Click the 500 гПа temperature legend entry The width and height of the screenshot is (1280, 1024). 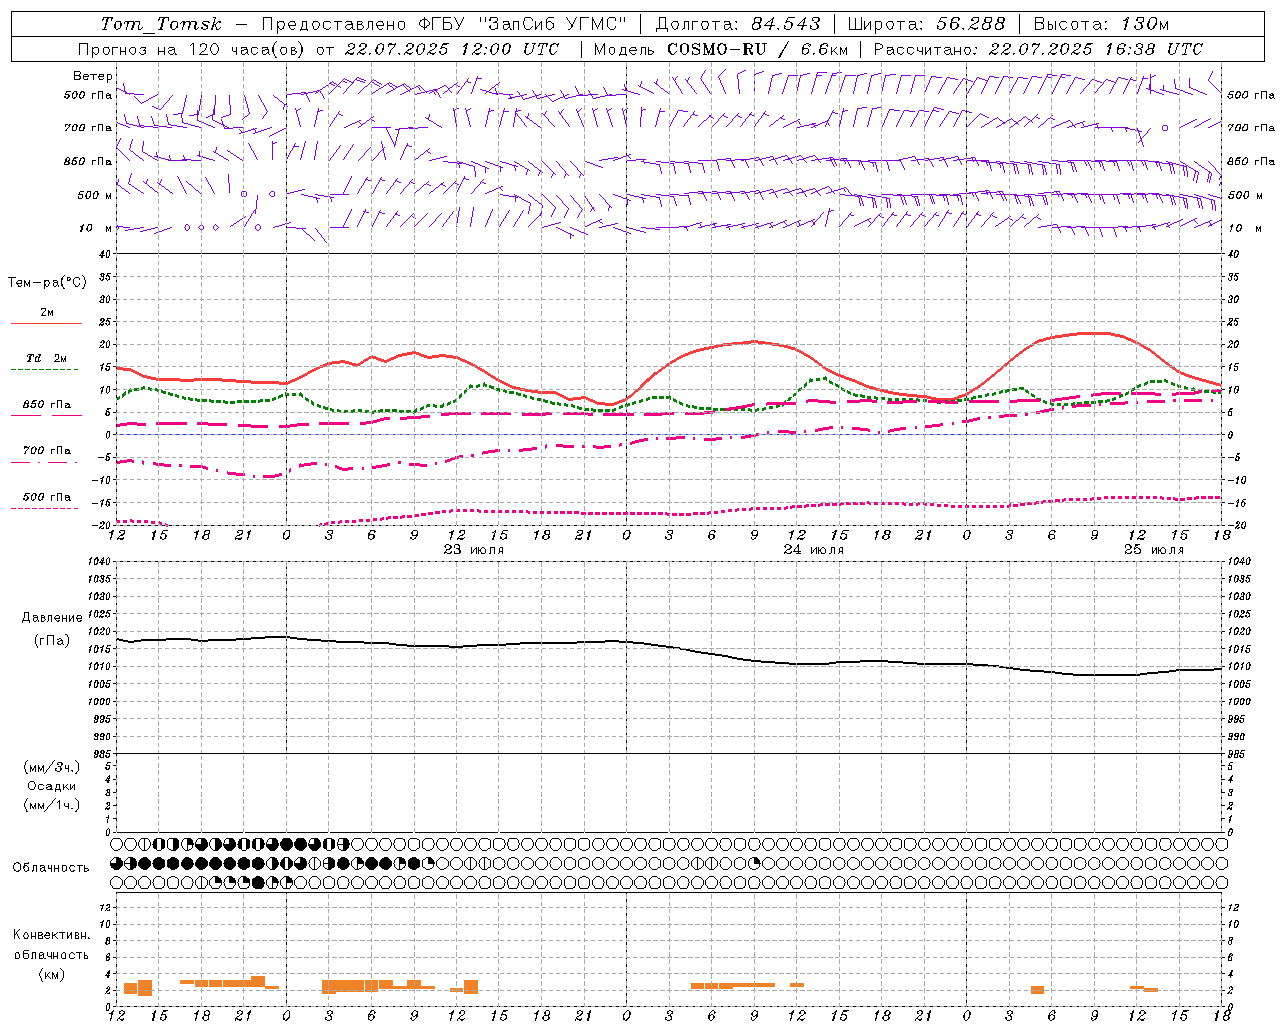pos(47,497)
